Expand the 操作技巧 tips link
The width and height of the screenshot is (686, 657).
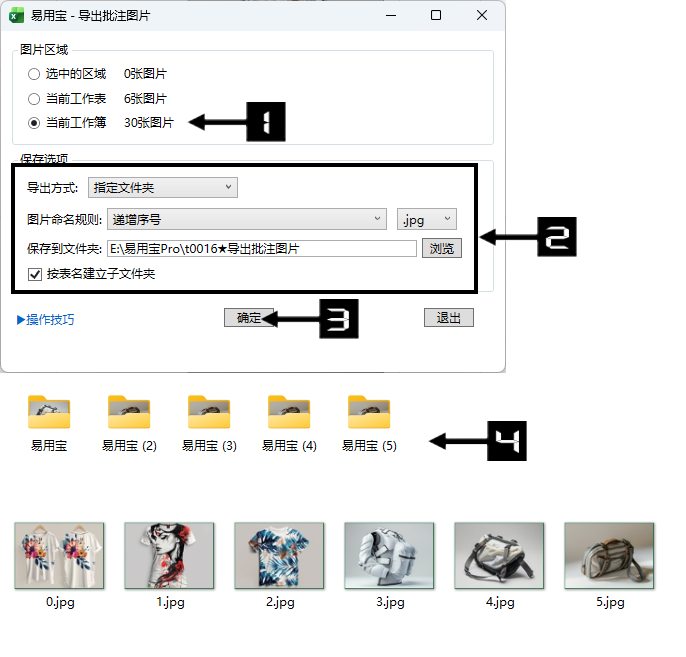coord(46,320)
